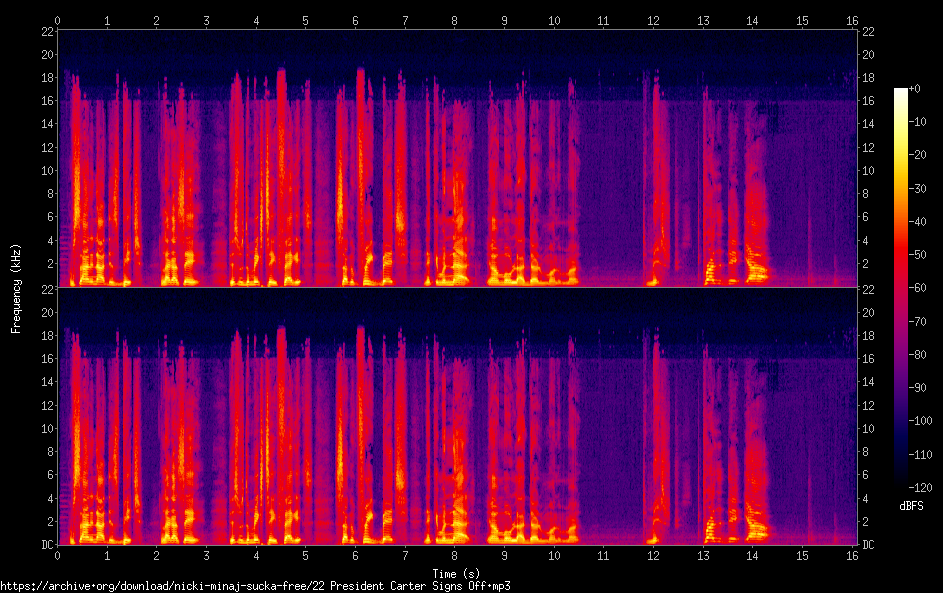This screenshot has width=943, height=593.
Task: Click the 5-second mark on the bottom time axis
Action: (x=306, y=555)
